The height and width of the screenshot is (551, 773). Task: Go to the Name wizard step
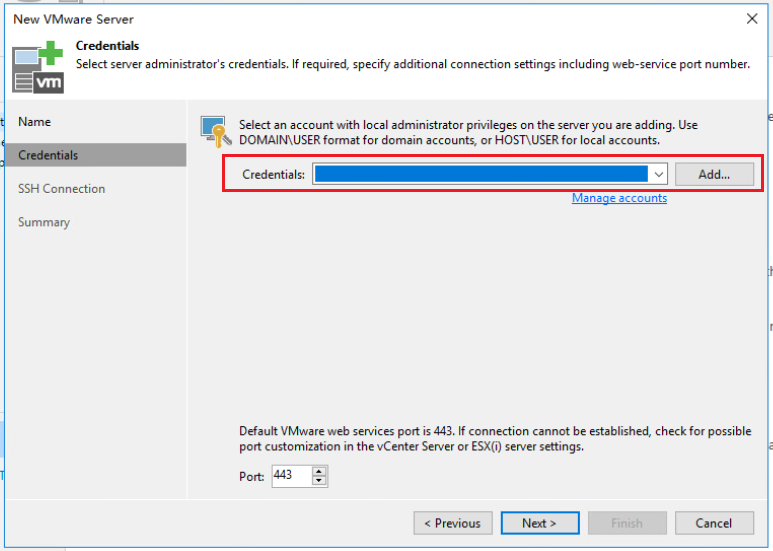(x=35, y=122)
